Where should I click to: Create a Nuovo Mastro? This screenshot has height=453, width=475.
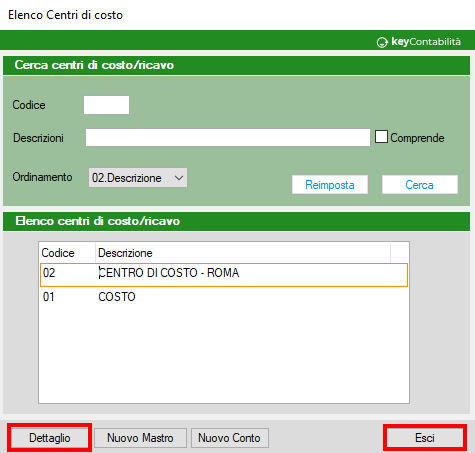[140, 438]
